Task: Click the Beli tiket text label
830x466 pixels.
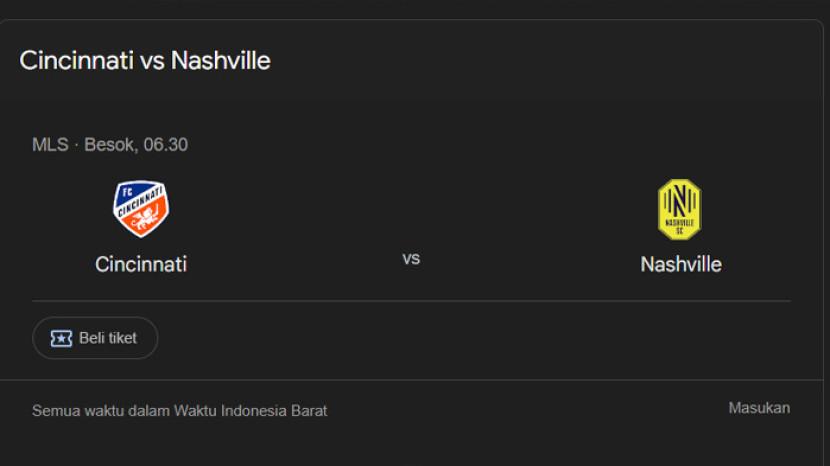Action: 108,338
